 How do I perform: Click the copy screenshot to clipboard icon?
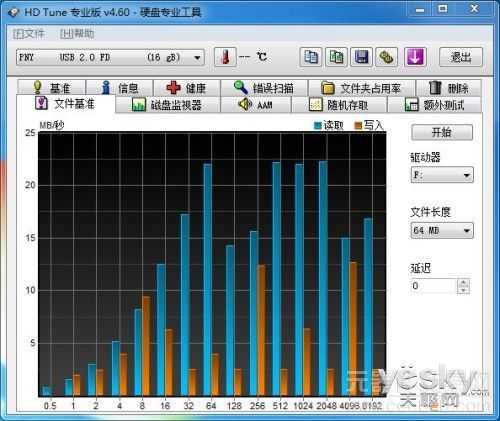pos(336,57)
